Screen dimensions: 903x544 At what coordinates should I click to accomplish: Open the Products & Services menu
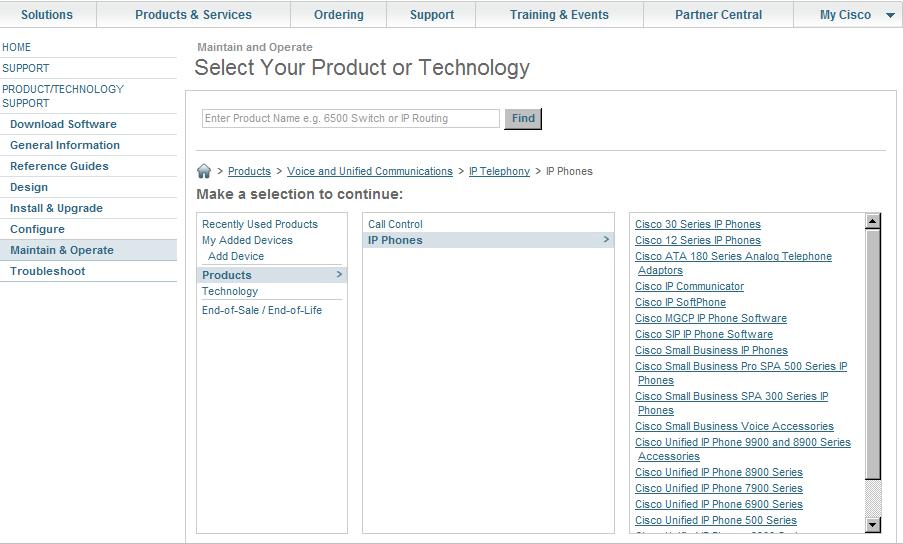[x=193, y=15]
